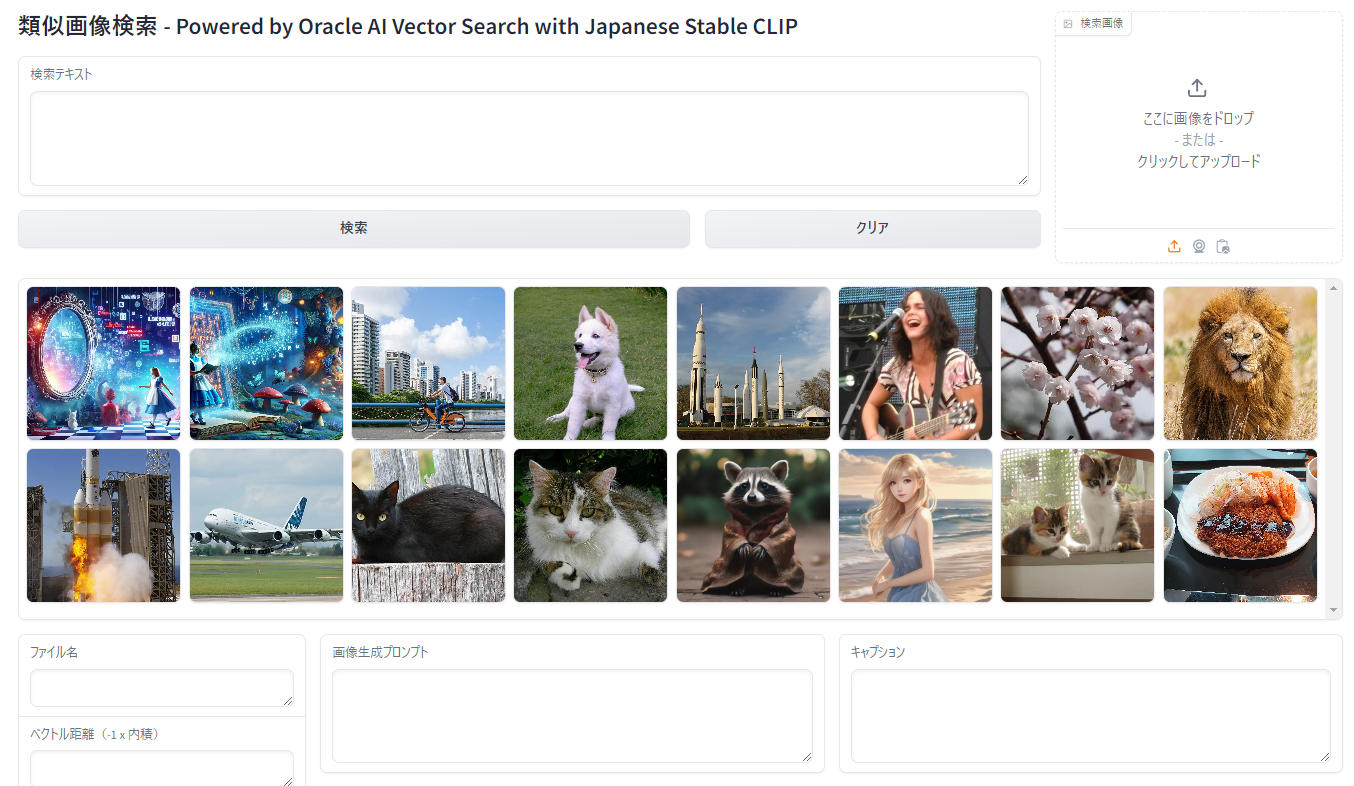Select the black cat thumbnail
Screen dimensions: 1354x786
point(428,525)
